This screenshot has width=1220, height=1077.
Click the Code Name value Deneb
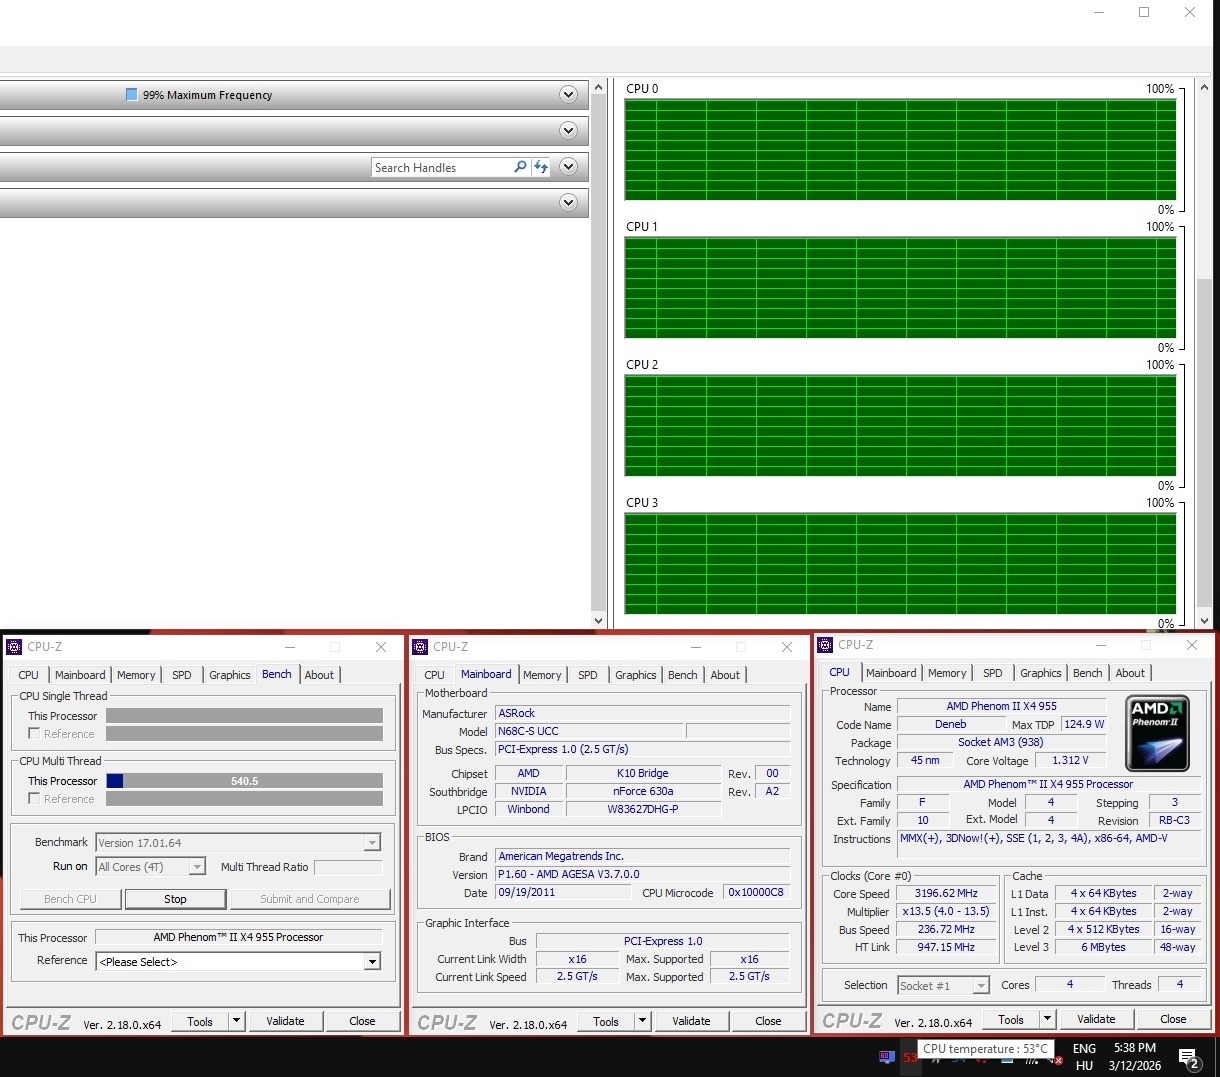[x=950, y=724]
